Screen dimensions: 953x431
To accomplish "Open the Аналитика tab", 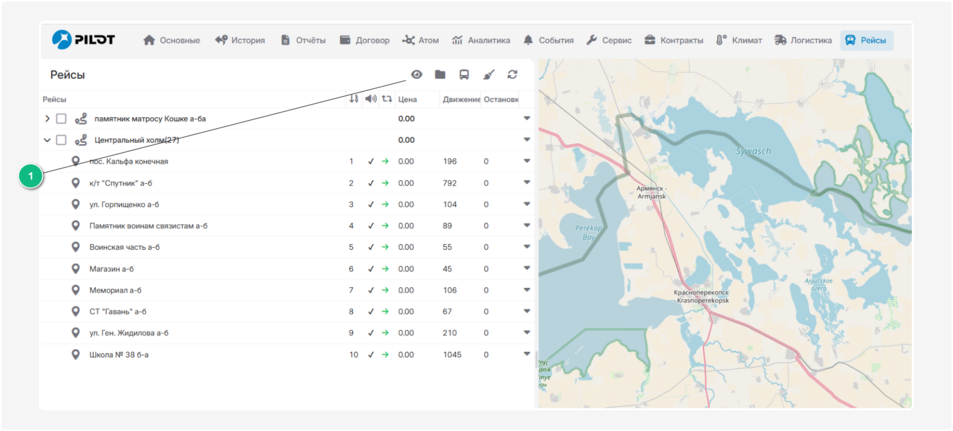I will pyautogui.click(x=481, y=41).
